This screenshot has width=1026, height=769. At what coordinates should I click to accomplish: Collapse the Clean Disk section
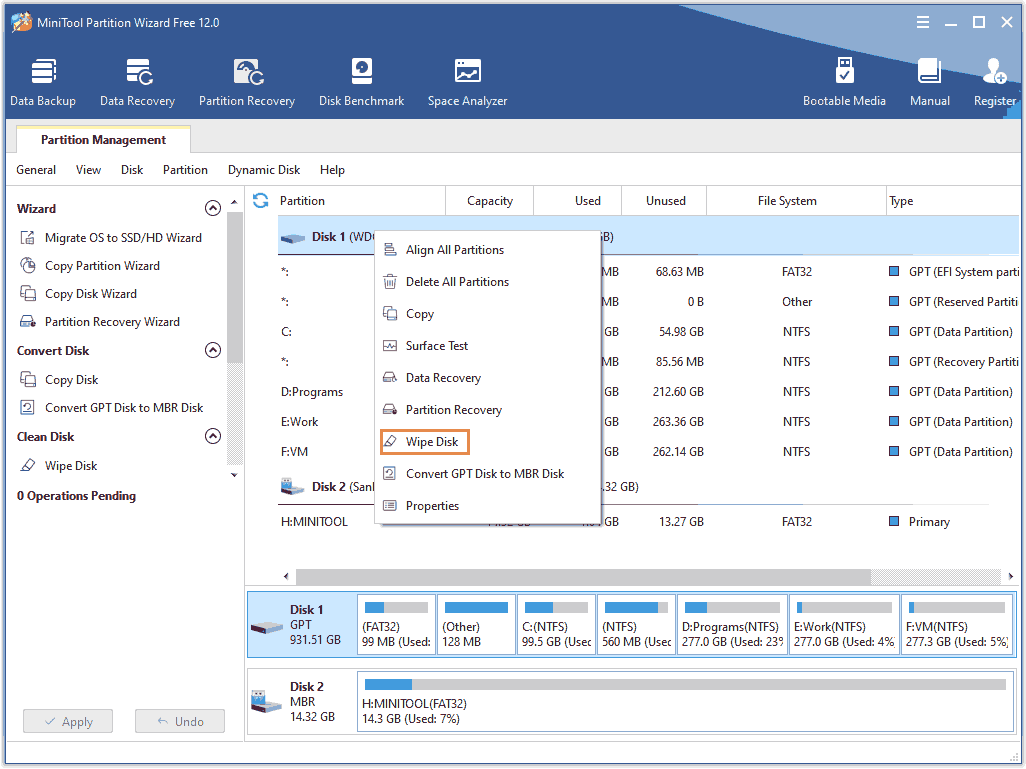(x=213, y=436)
